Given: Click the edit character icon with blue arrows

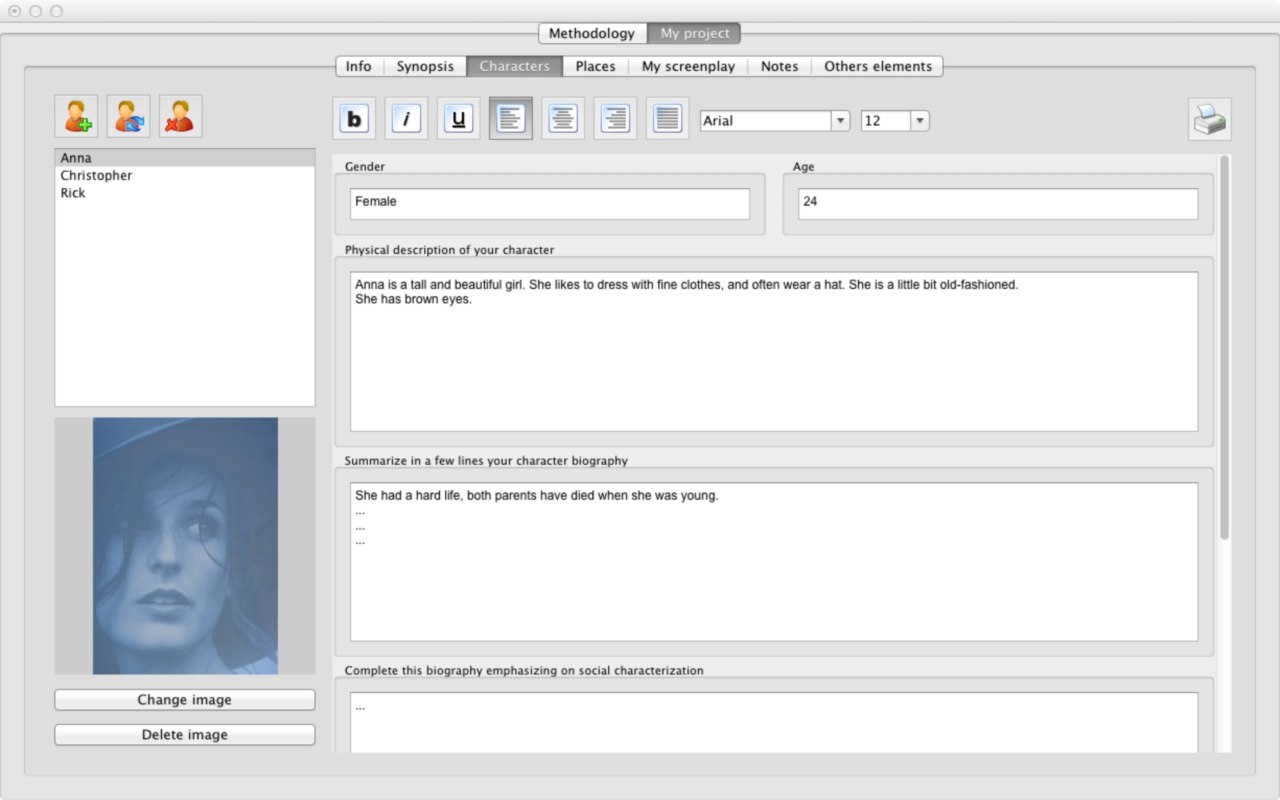Looking at the screenshot, I should [x=129, y=116].
